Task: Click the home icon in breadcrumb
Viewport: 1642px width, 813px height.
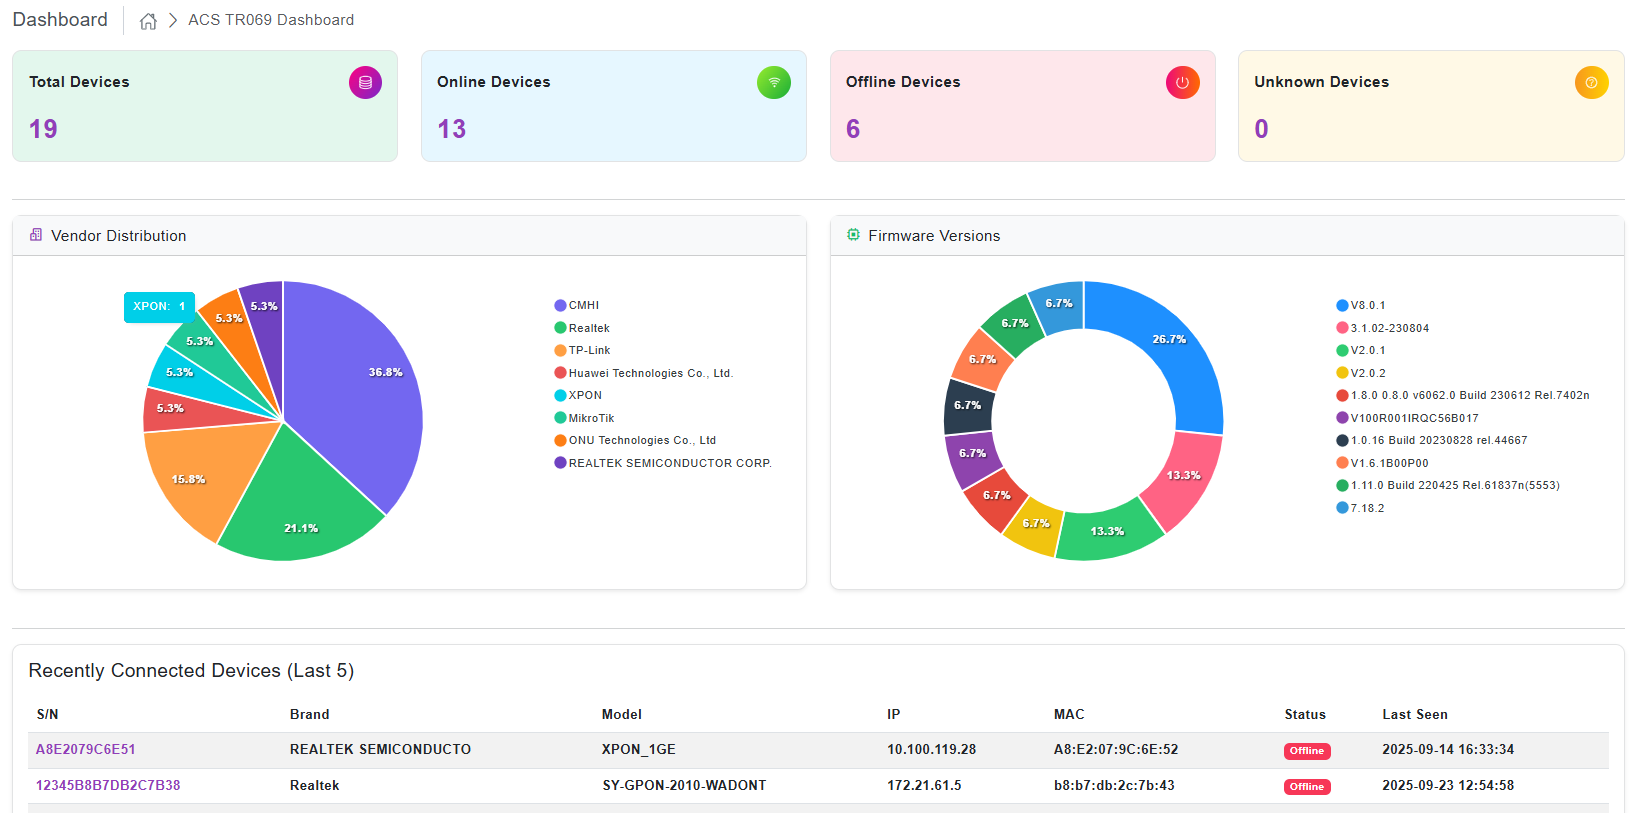Action: click(x=148, y=21)
